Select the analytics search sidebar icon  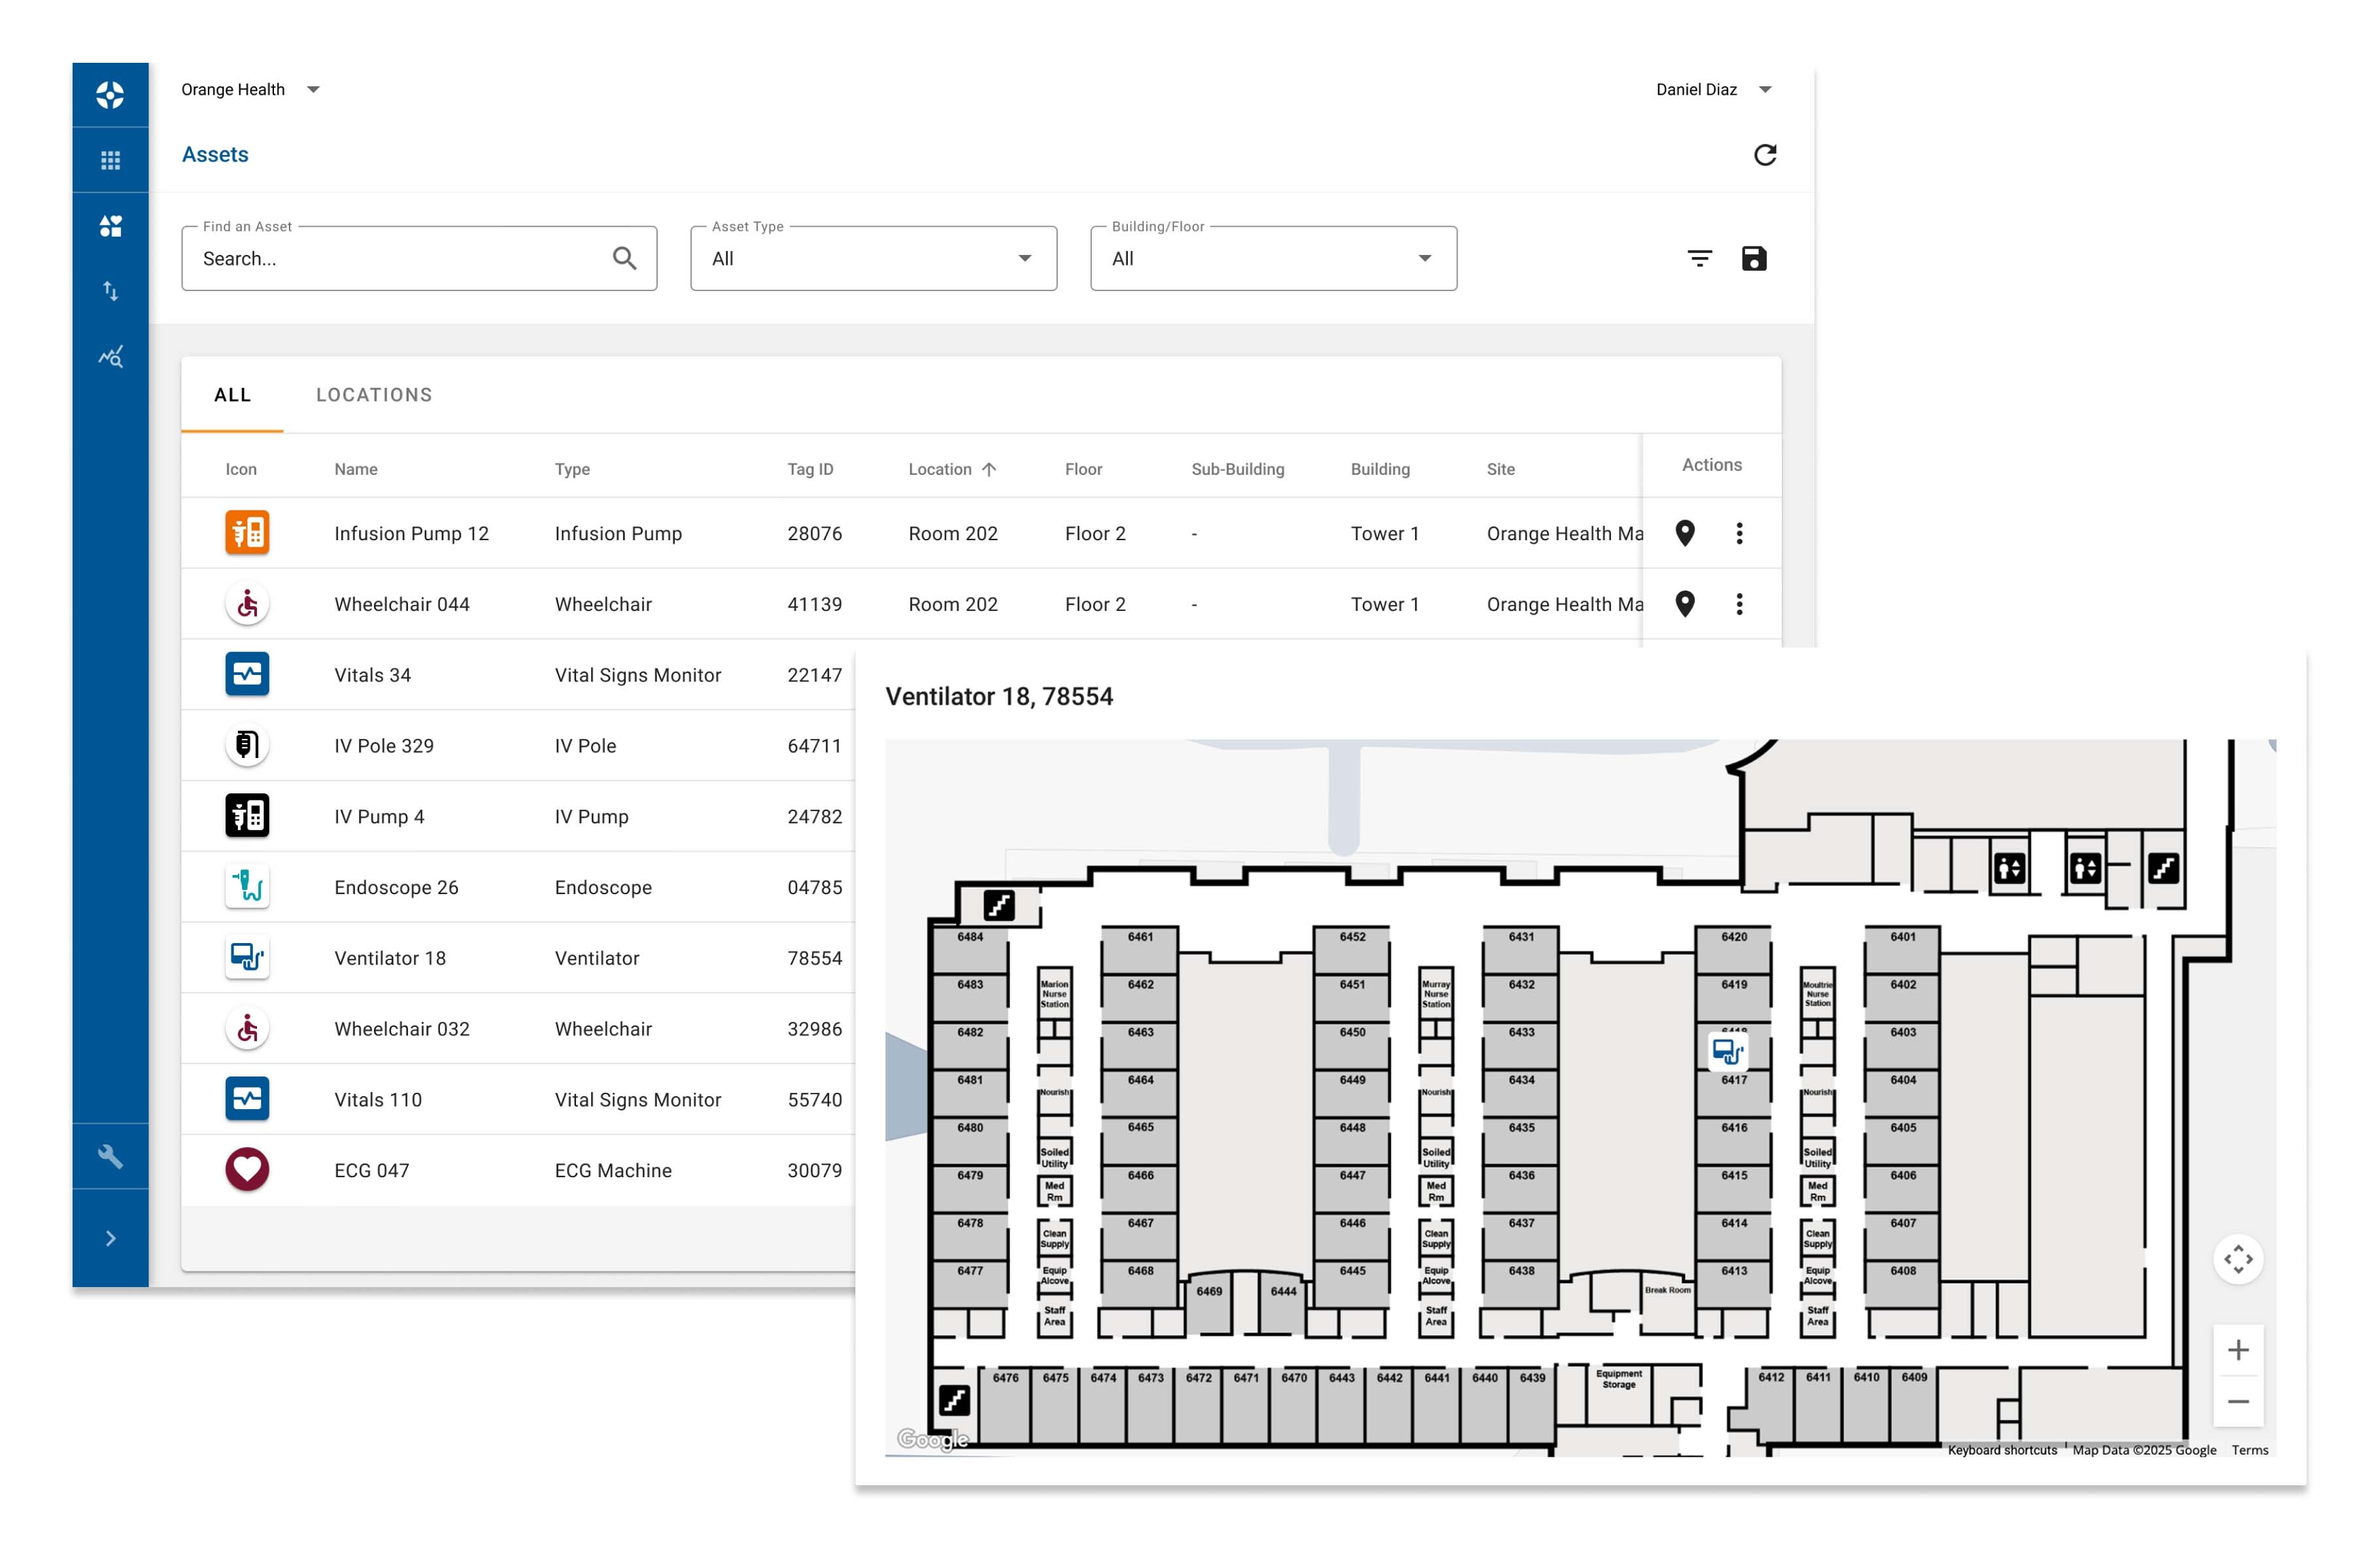click(x=110, y=357)
